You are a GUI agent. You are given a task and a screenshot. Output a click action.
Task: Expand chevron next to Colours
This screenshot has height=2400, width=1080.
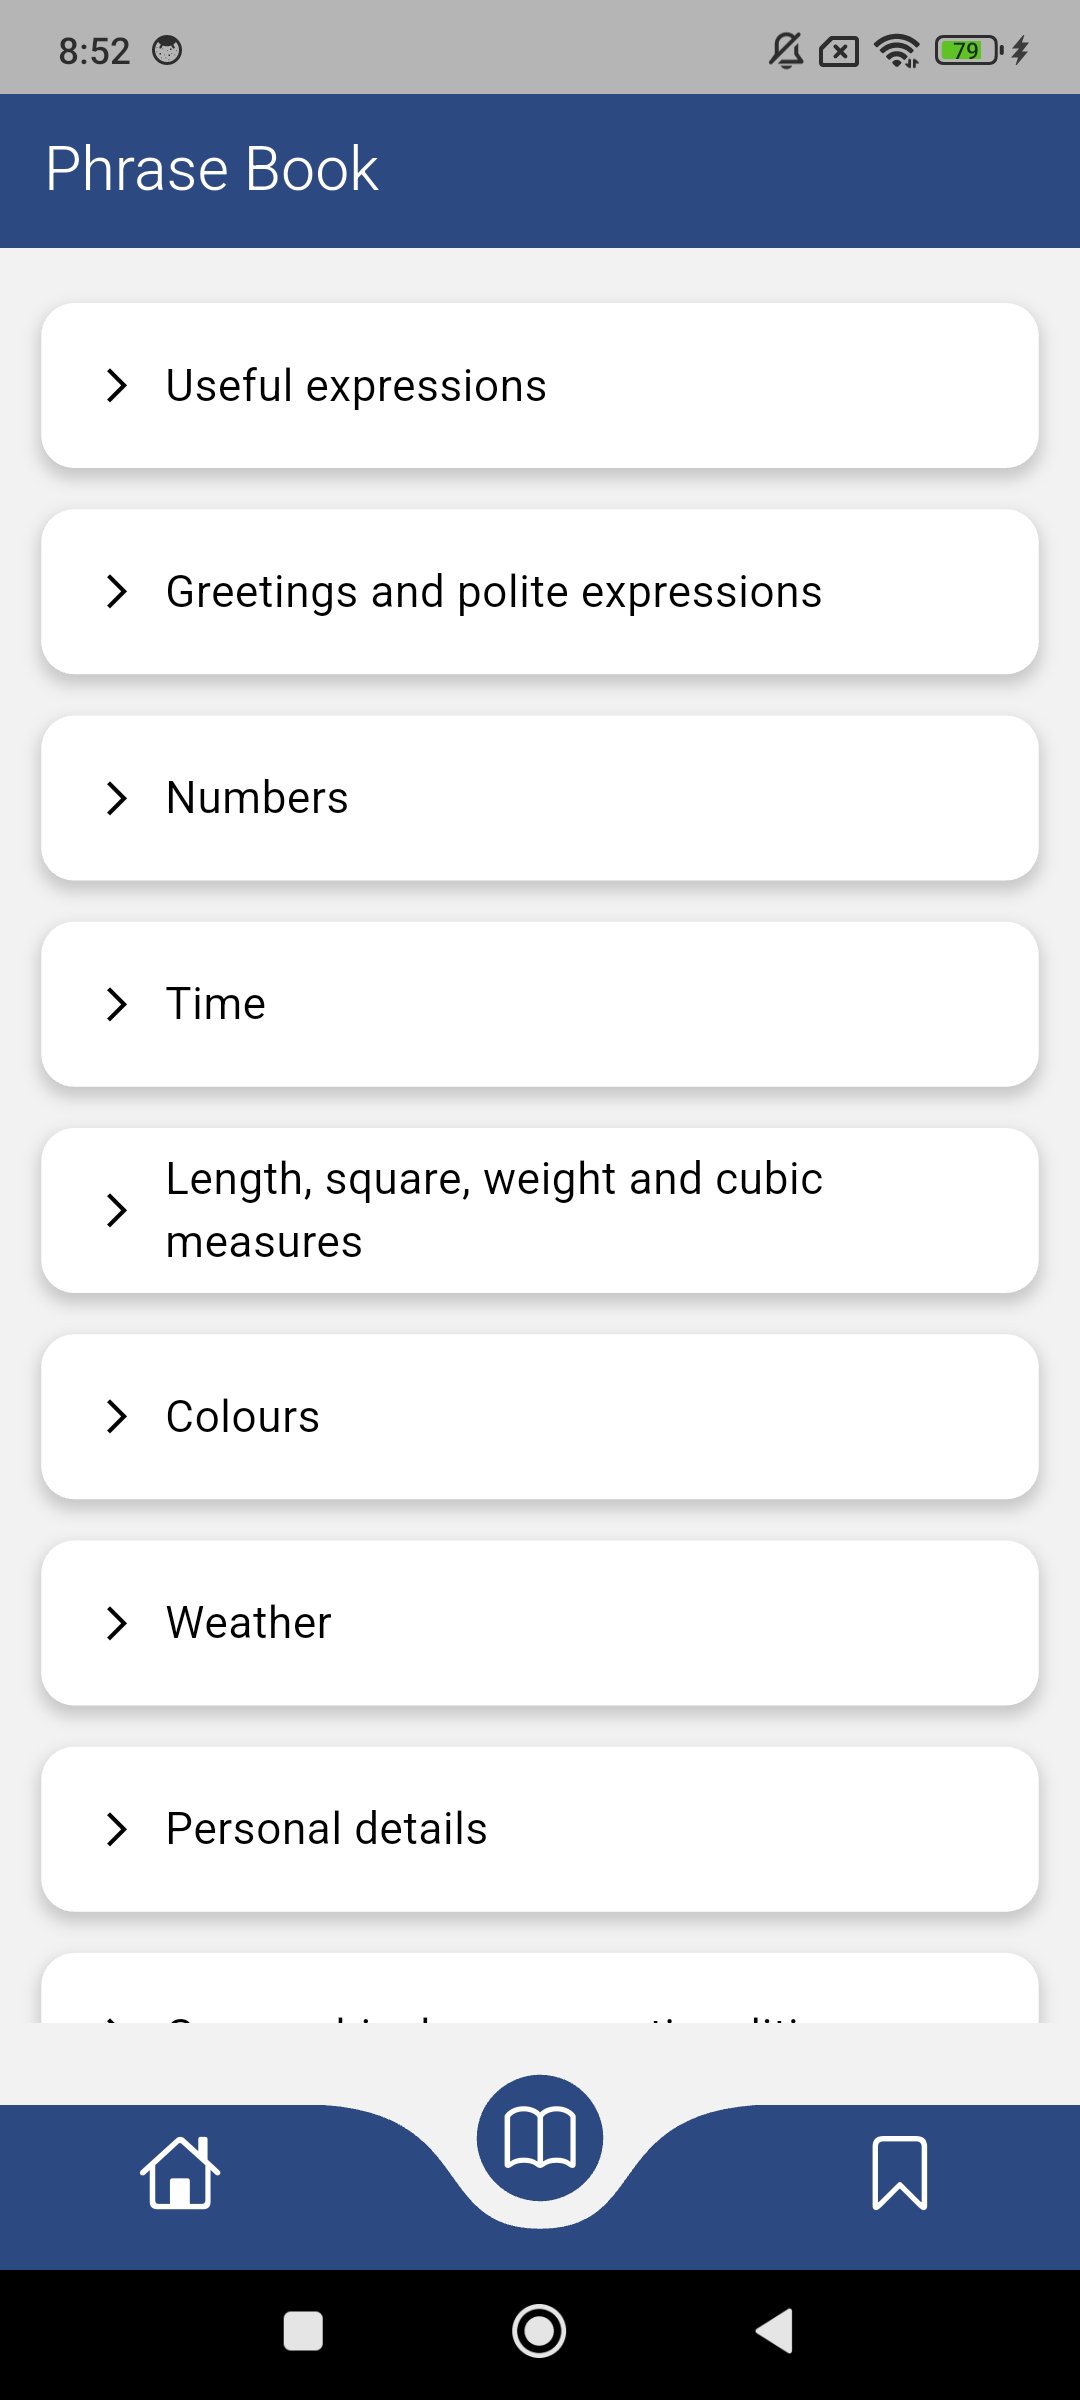point(117,1416)
